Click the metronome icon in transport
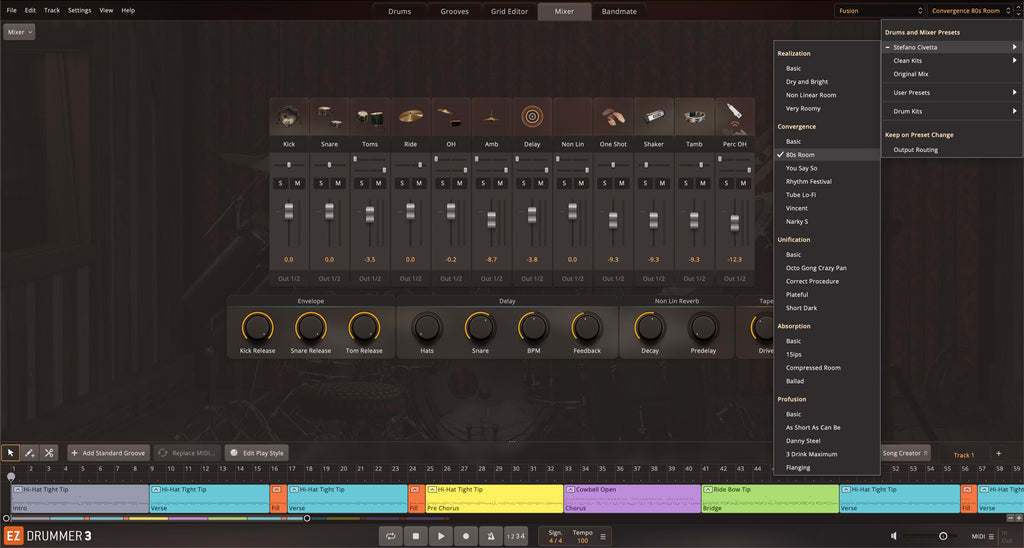The width and height of the screenshot is (1024, 548). 490,536
